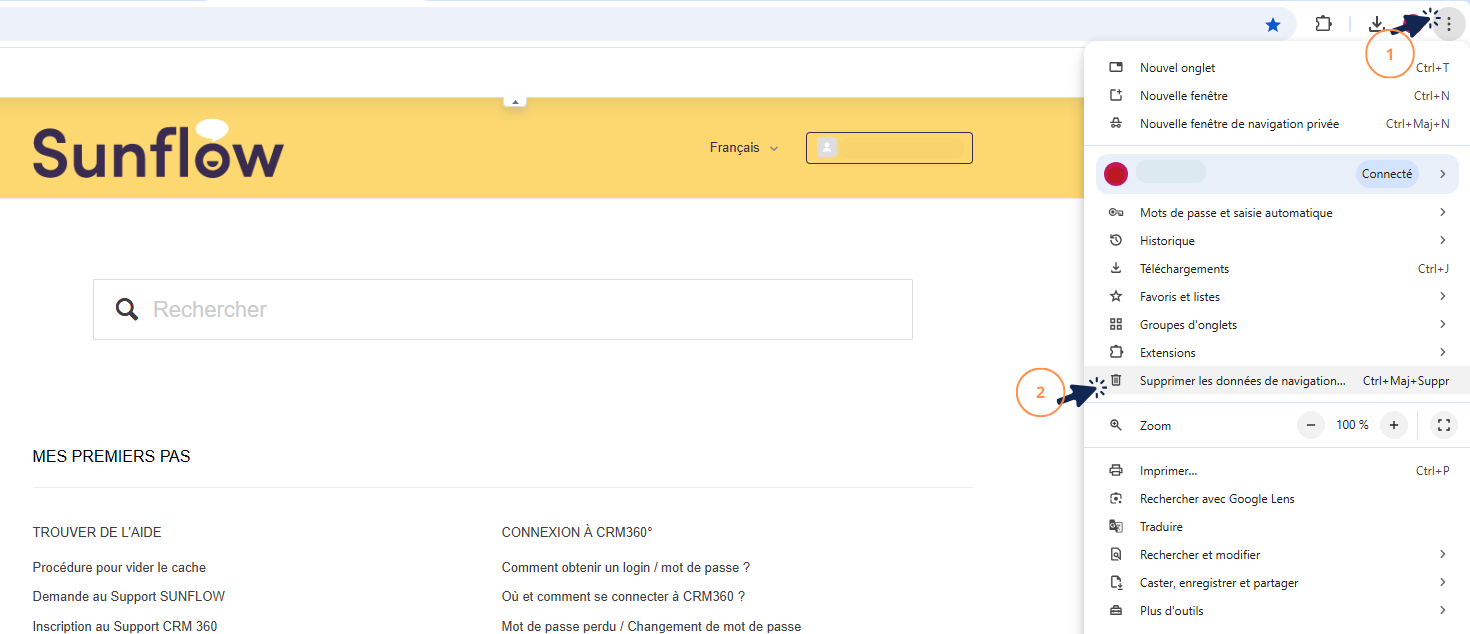Click the 100 % zoom value

pyautogui.click(x=1352, y=425)
